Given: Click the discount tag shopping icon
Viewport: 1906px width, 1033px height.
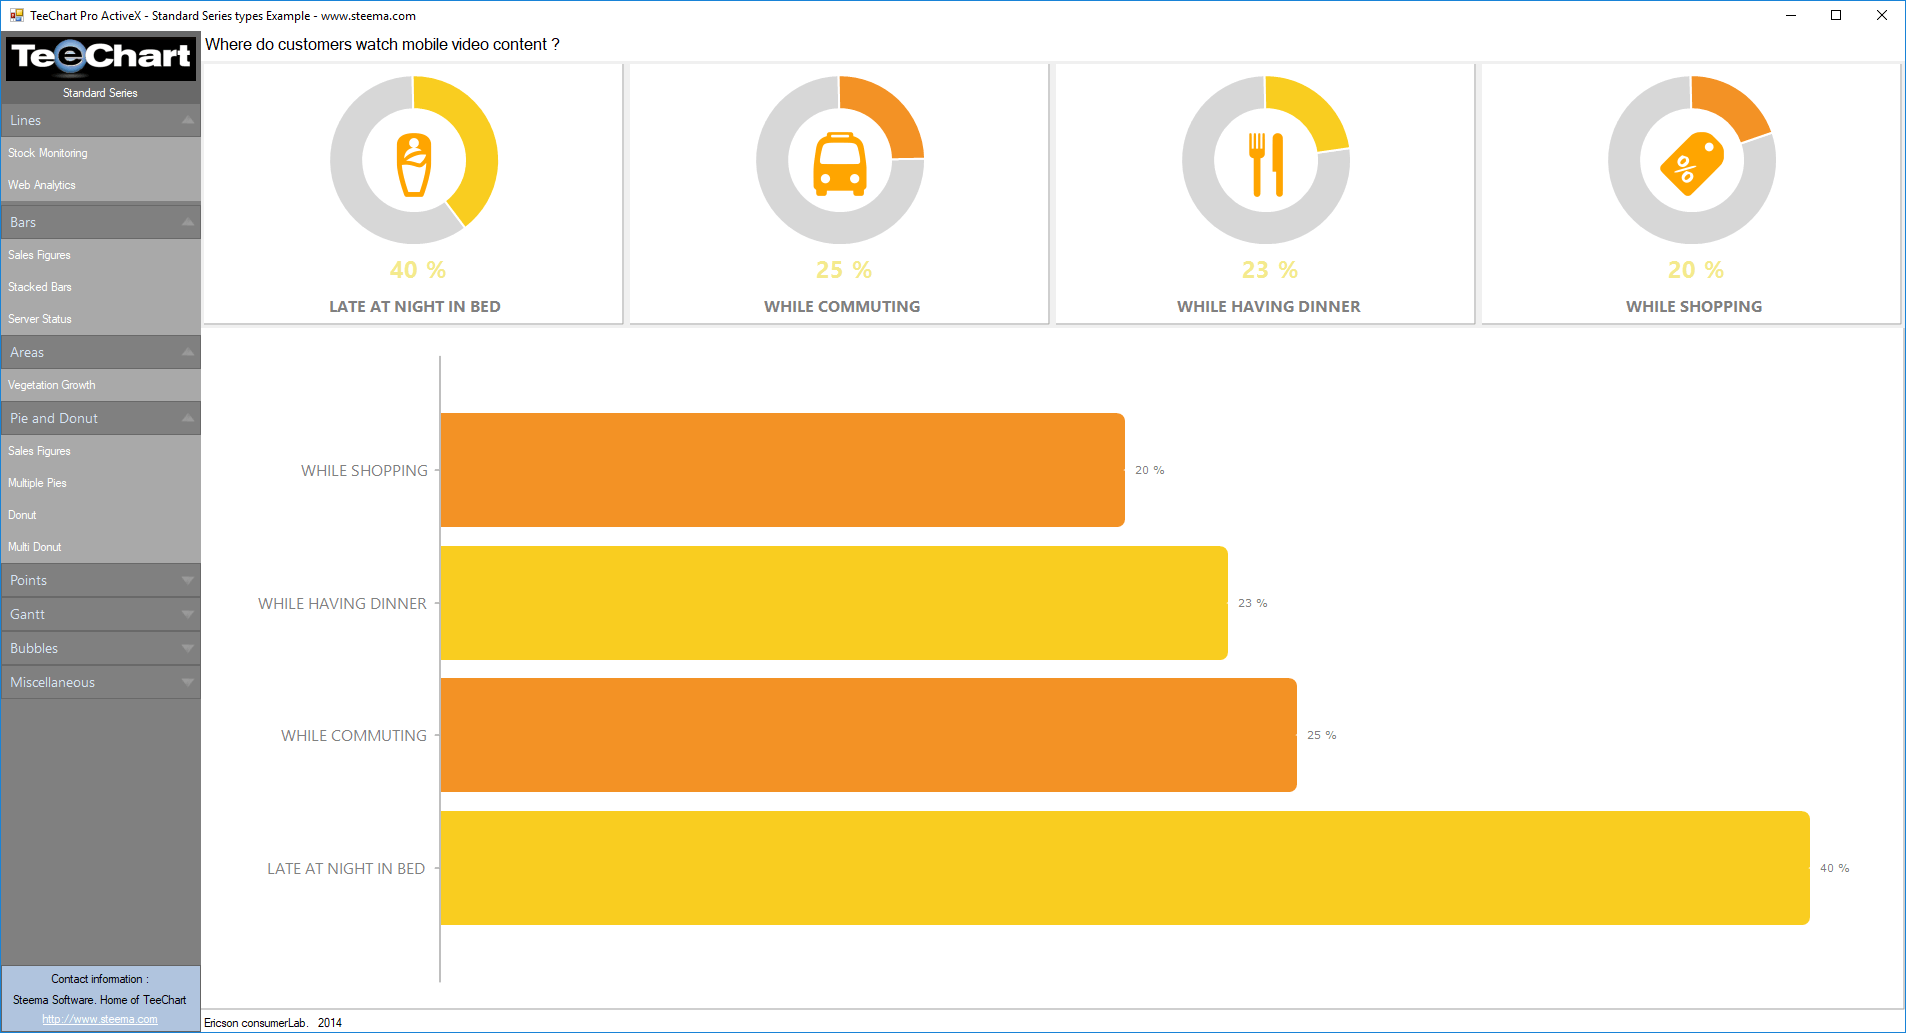Looking at the screenshot, I should click(1692, 164).
